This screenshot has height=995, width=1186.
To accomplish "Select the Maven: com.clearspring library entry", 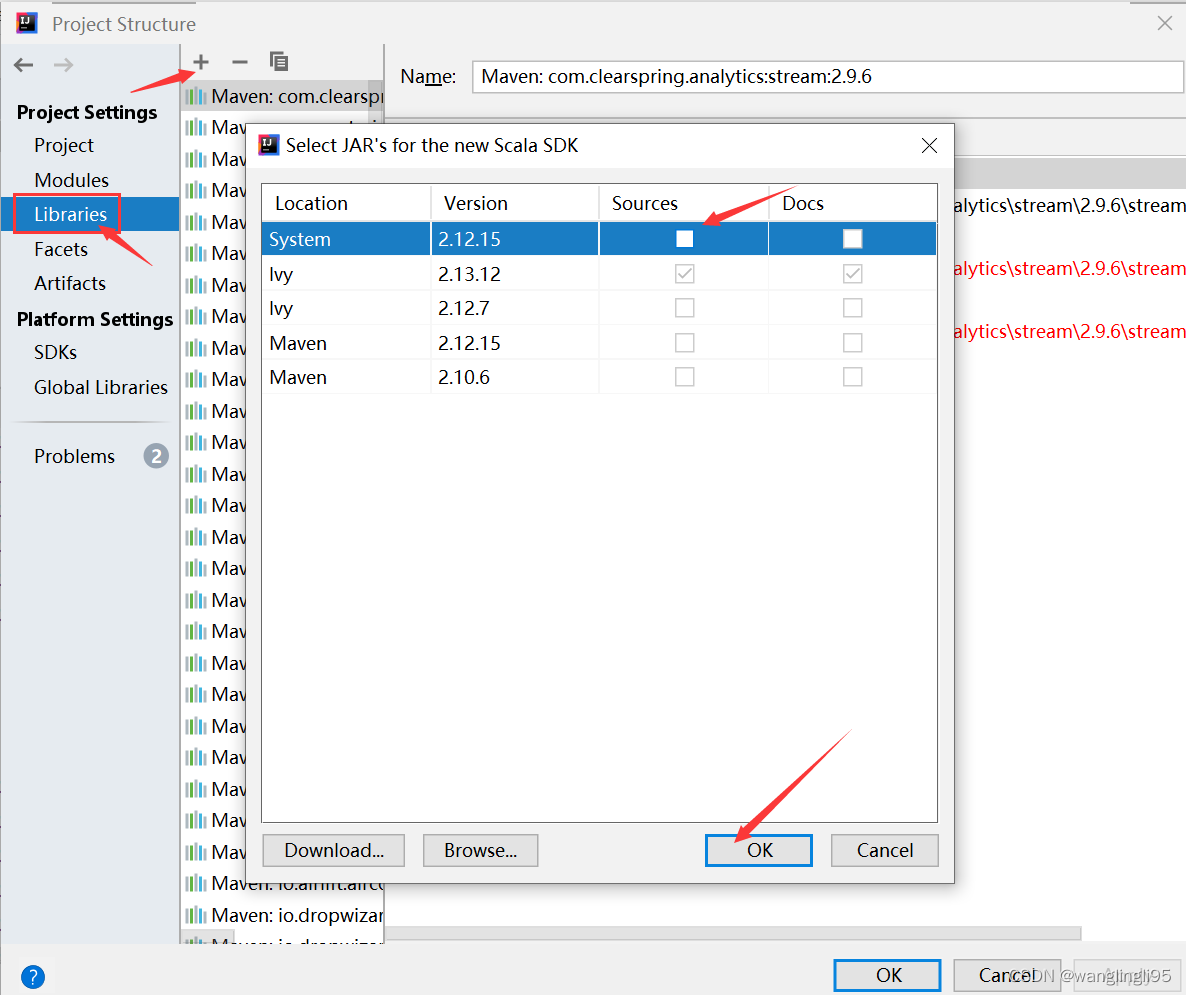I will click(283, 97).
